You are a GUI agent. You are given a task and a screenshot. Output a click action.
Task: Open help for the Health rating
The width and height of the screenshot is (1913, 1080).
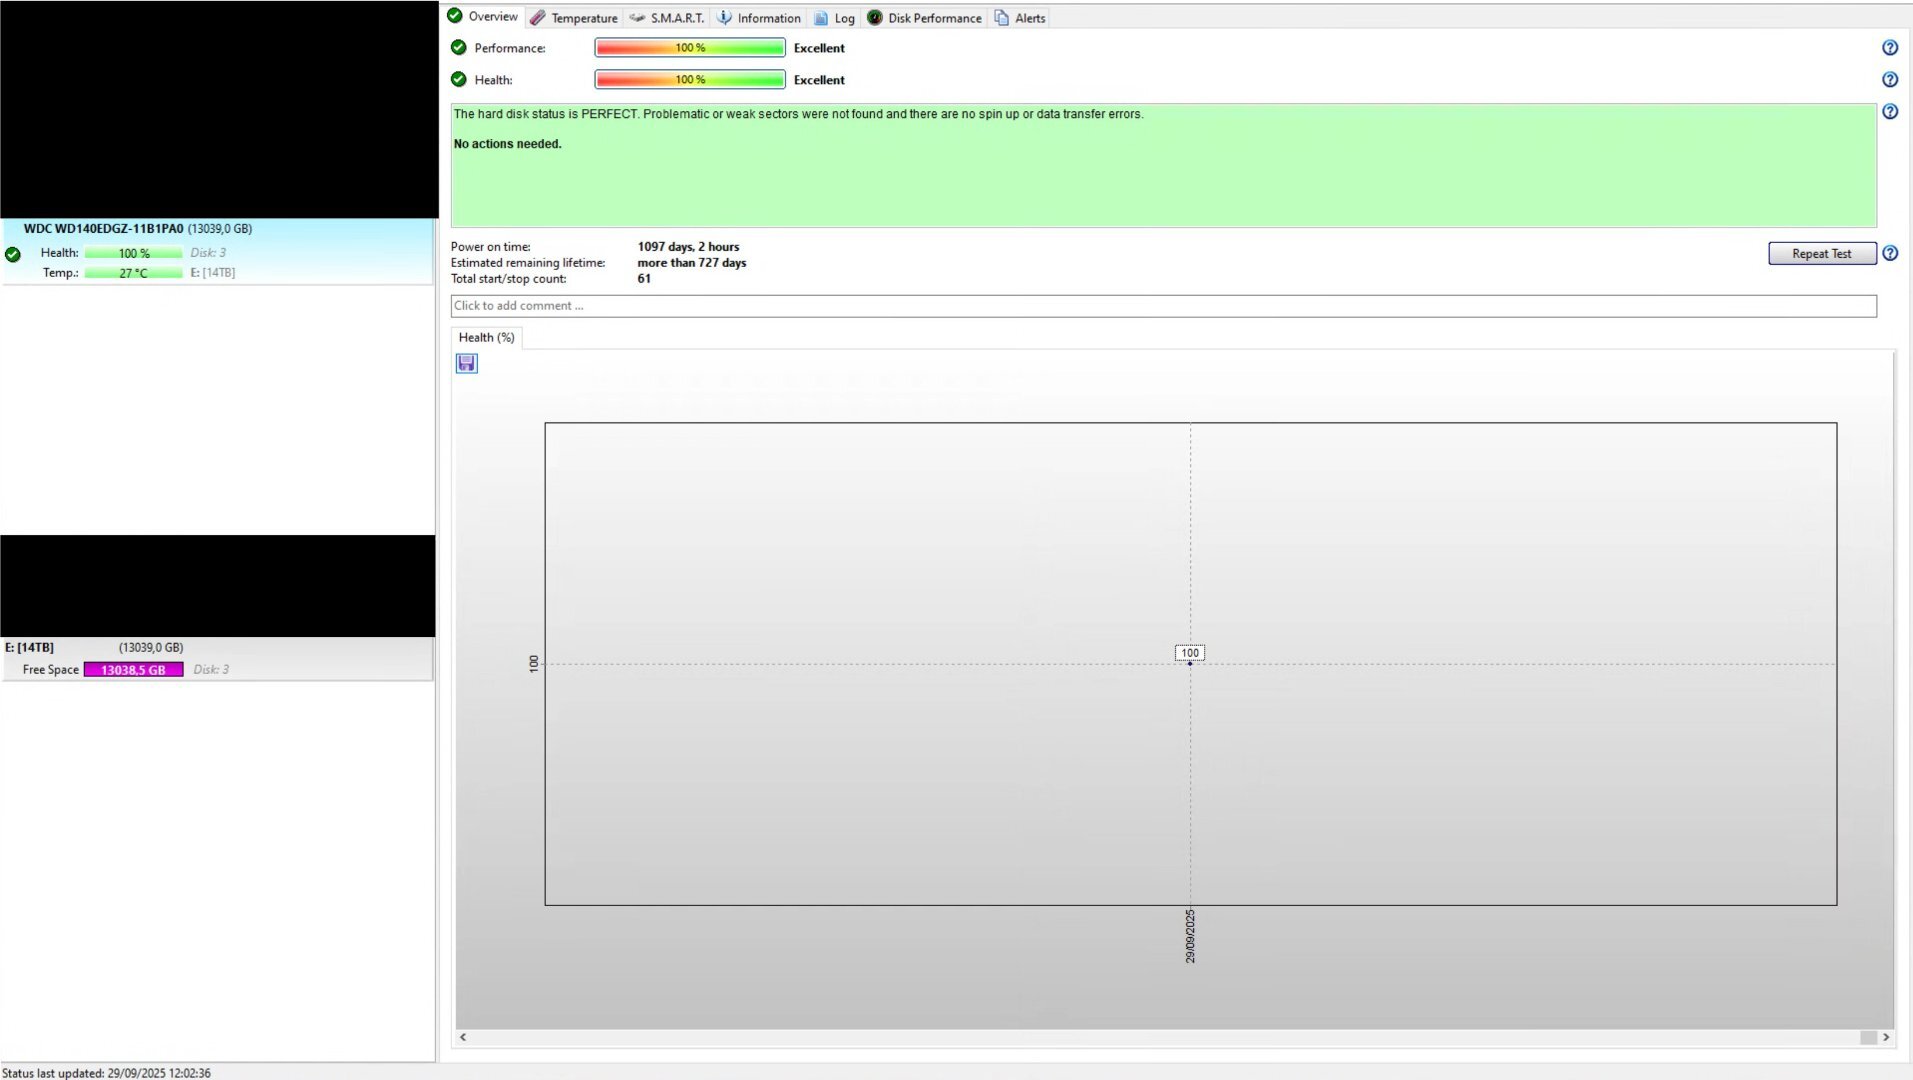pos(1889,80)
